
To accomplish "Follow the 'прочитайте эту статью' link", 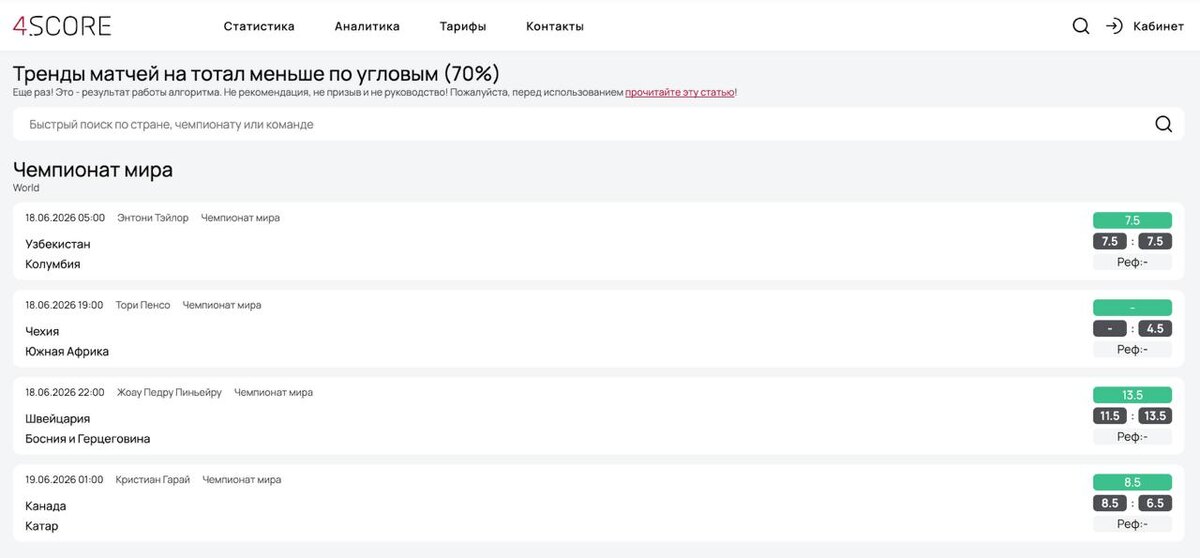I will (680, 92).
